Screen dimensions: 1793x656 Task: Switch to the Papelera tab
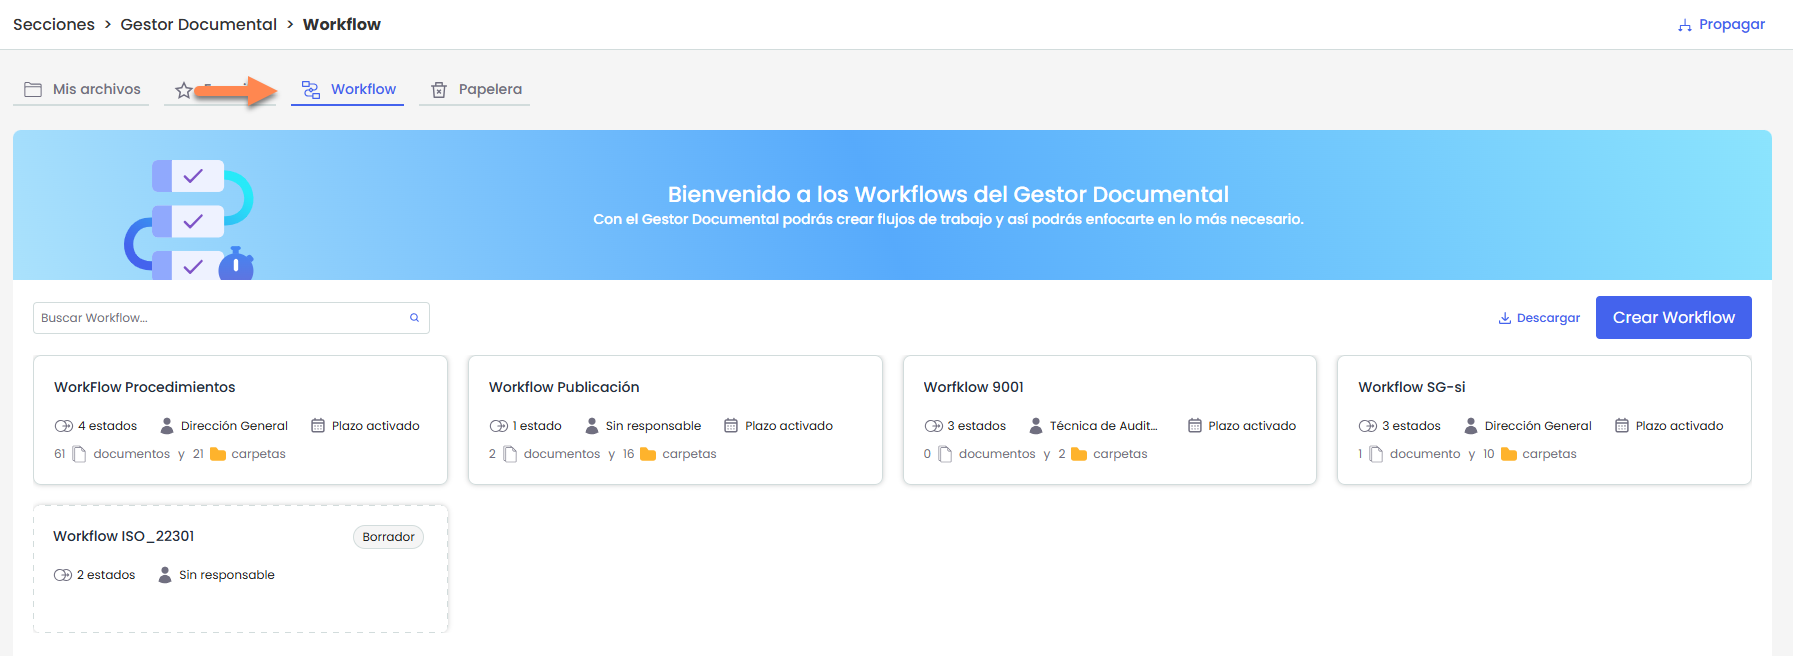(x=489, y=90)
